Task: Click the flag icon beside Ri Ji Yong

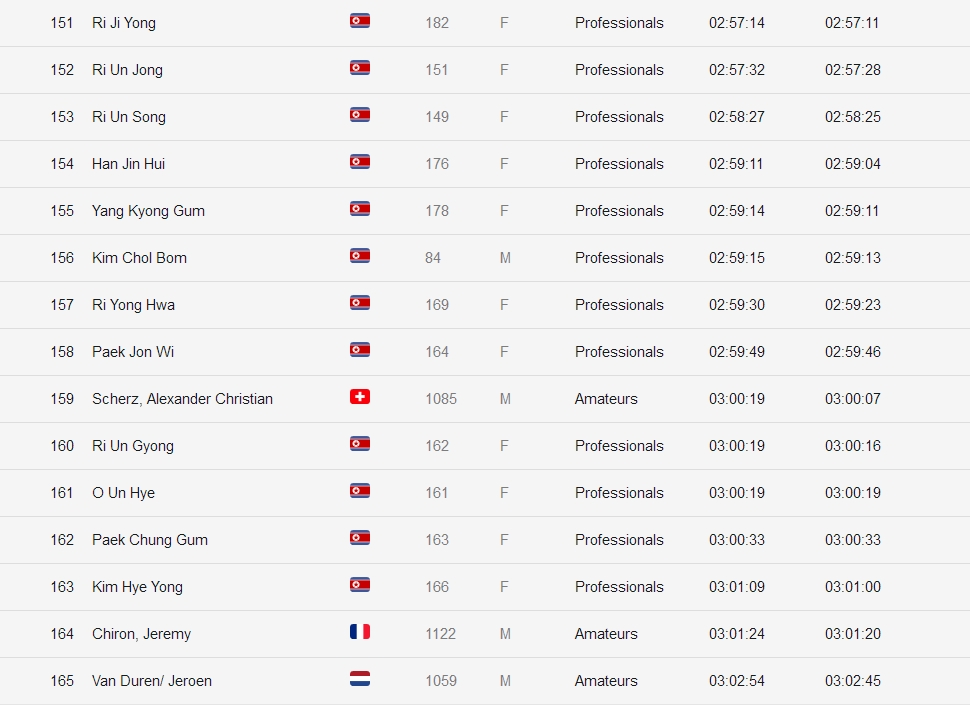Action: click(360, 21)
